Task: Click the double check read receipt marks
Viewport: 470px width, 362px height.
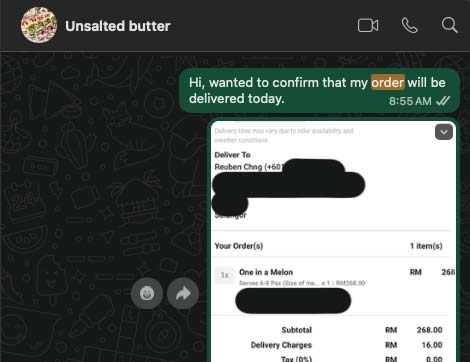Action: (443, 101)
